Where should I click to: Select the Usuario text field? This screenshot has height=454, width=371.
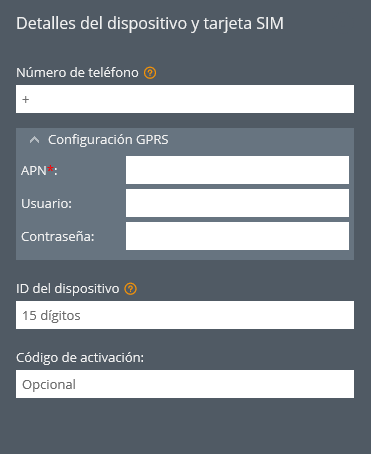point(237,203)
